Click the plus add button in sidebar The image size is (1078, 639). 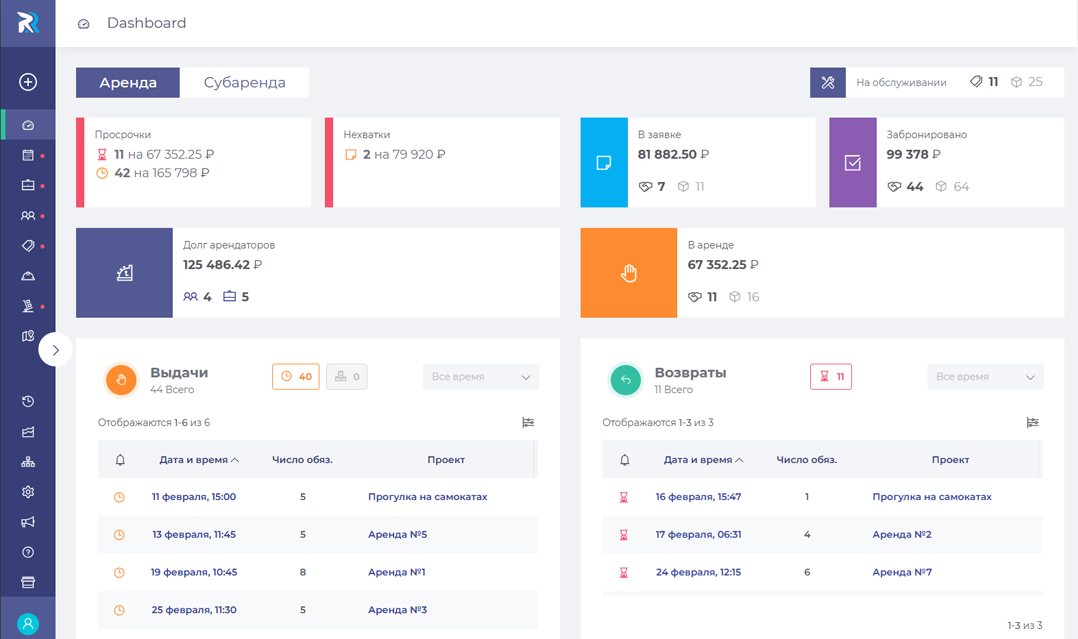(x=28, y=82)
